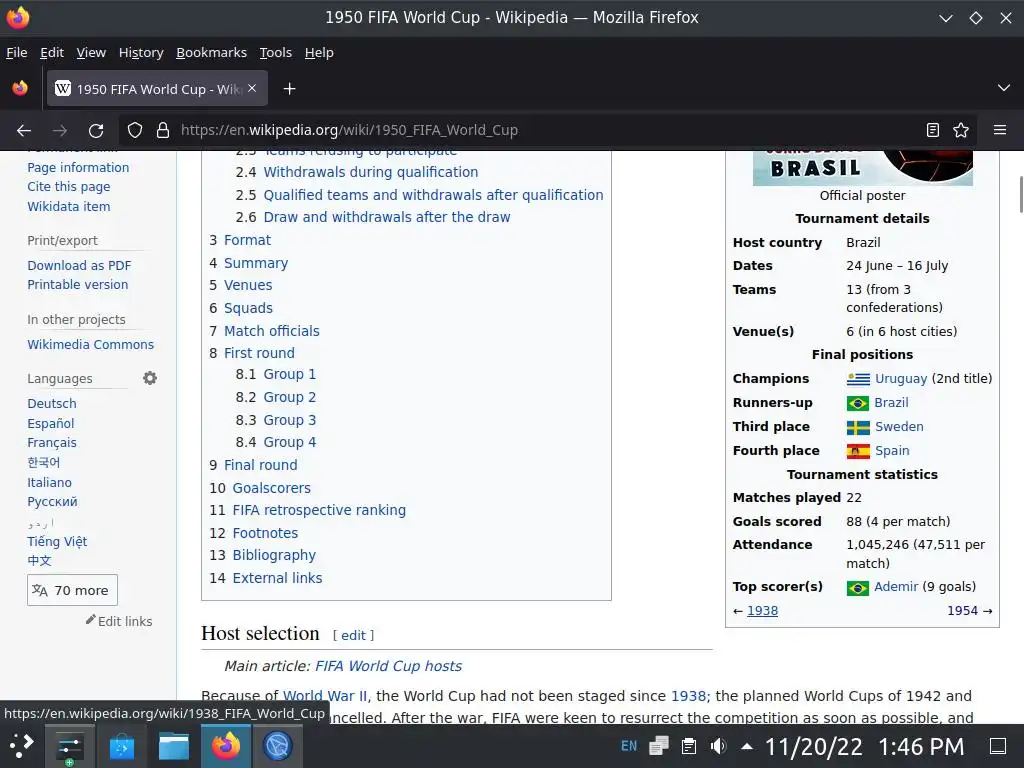Jump to Group 3 in contents
Viewport: 1024px width, 768px height.
click(289, 420)
